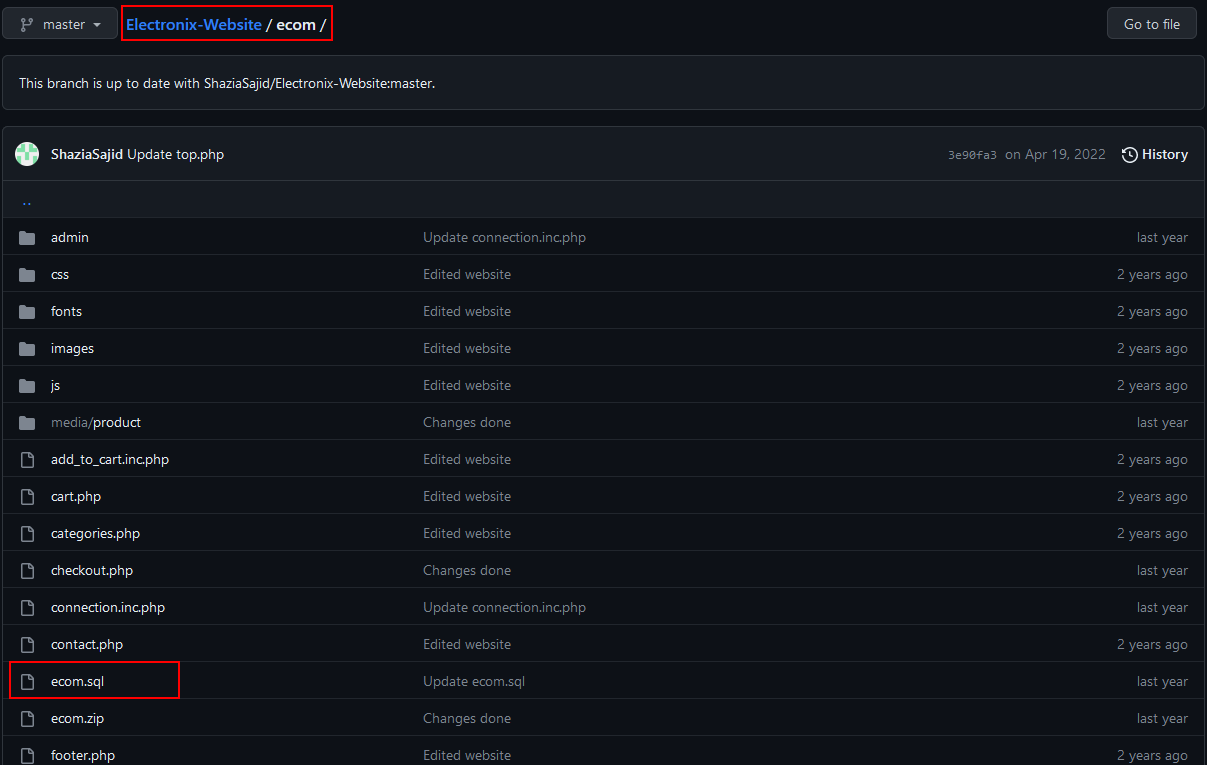The image size is (1207, 765).
Task: Click the folder icon beside media/product
Action: (x=27, y=423)
